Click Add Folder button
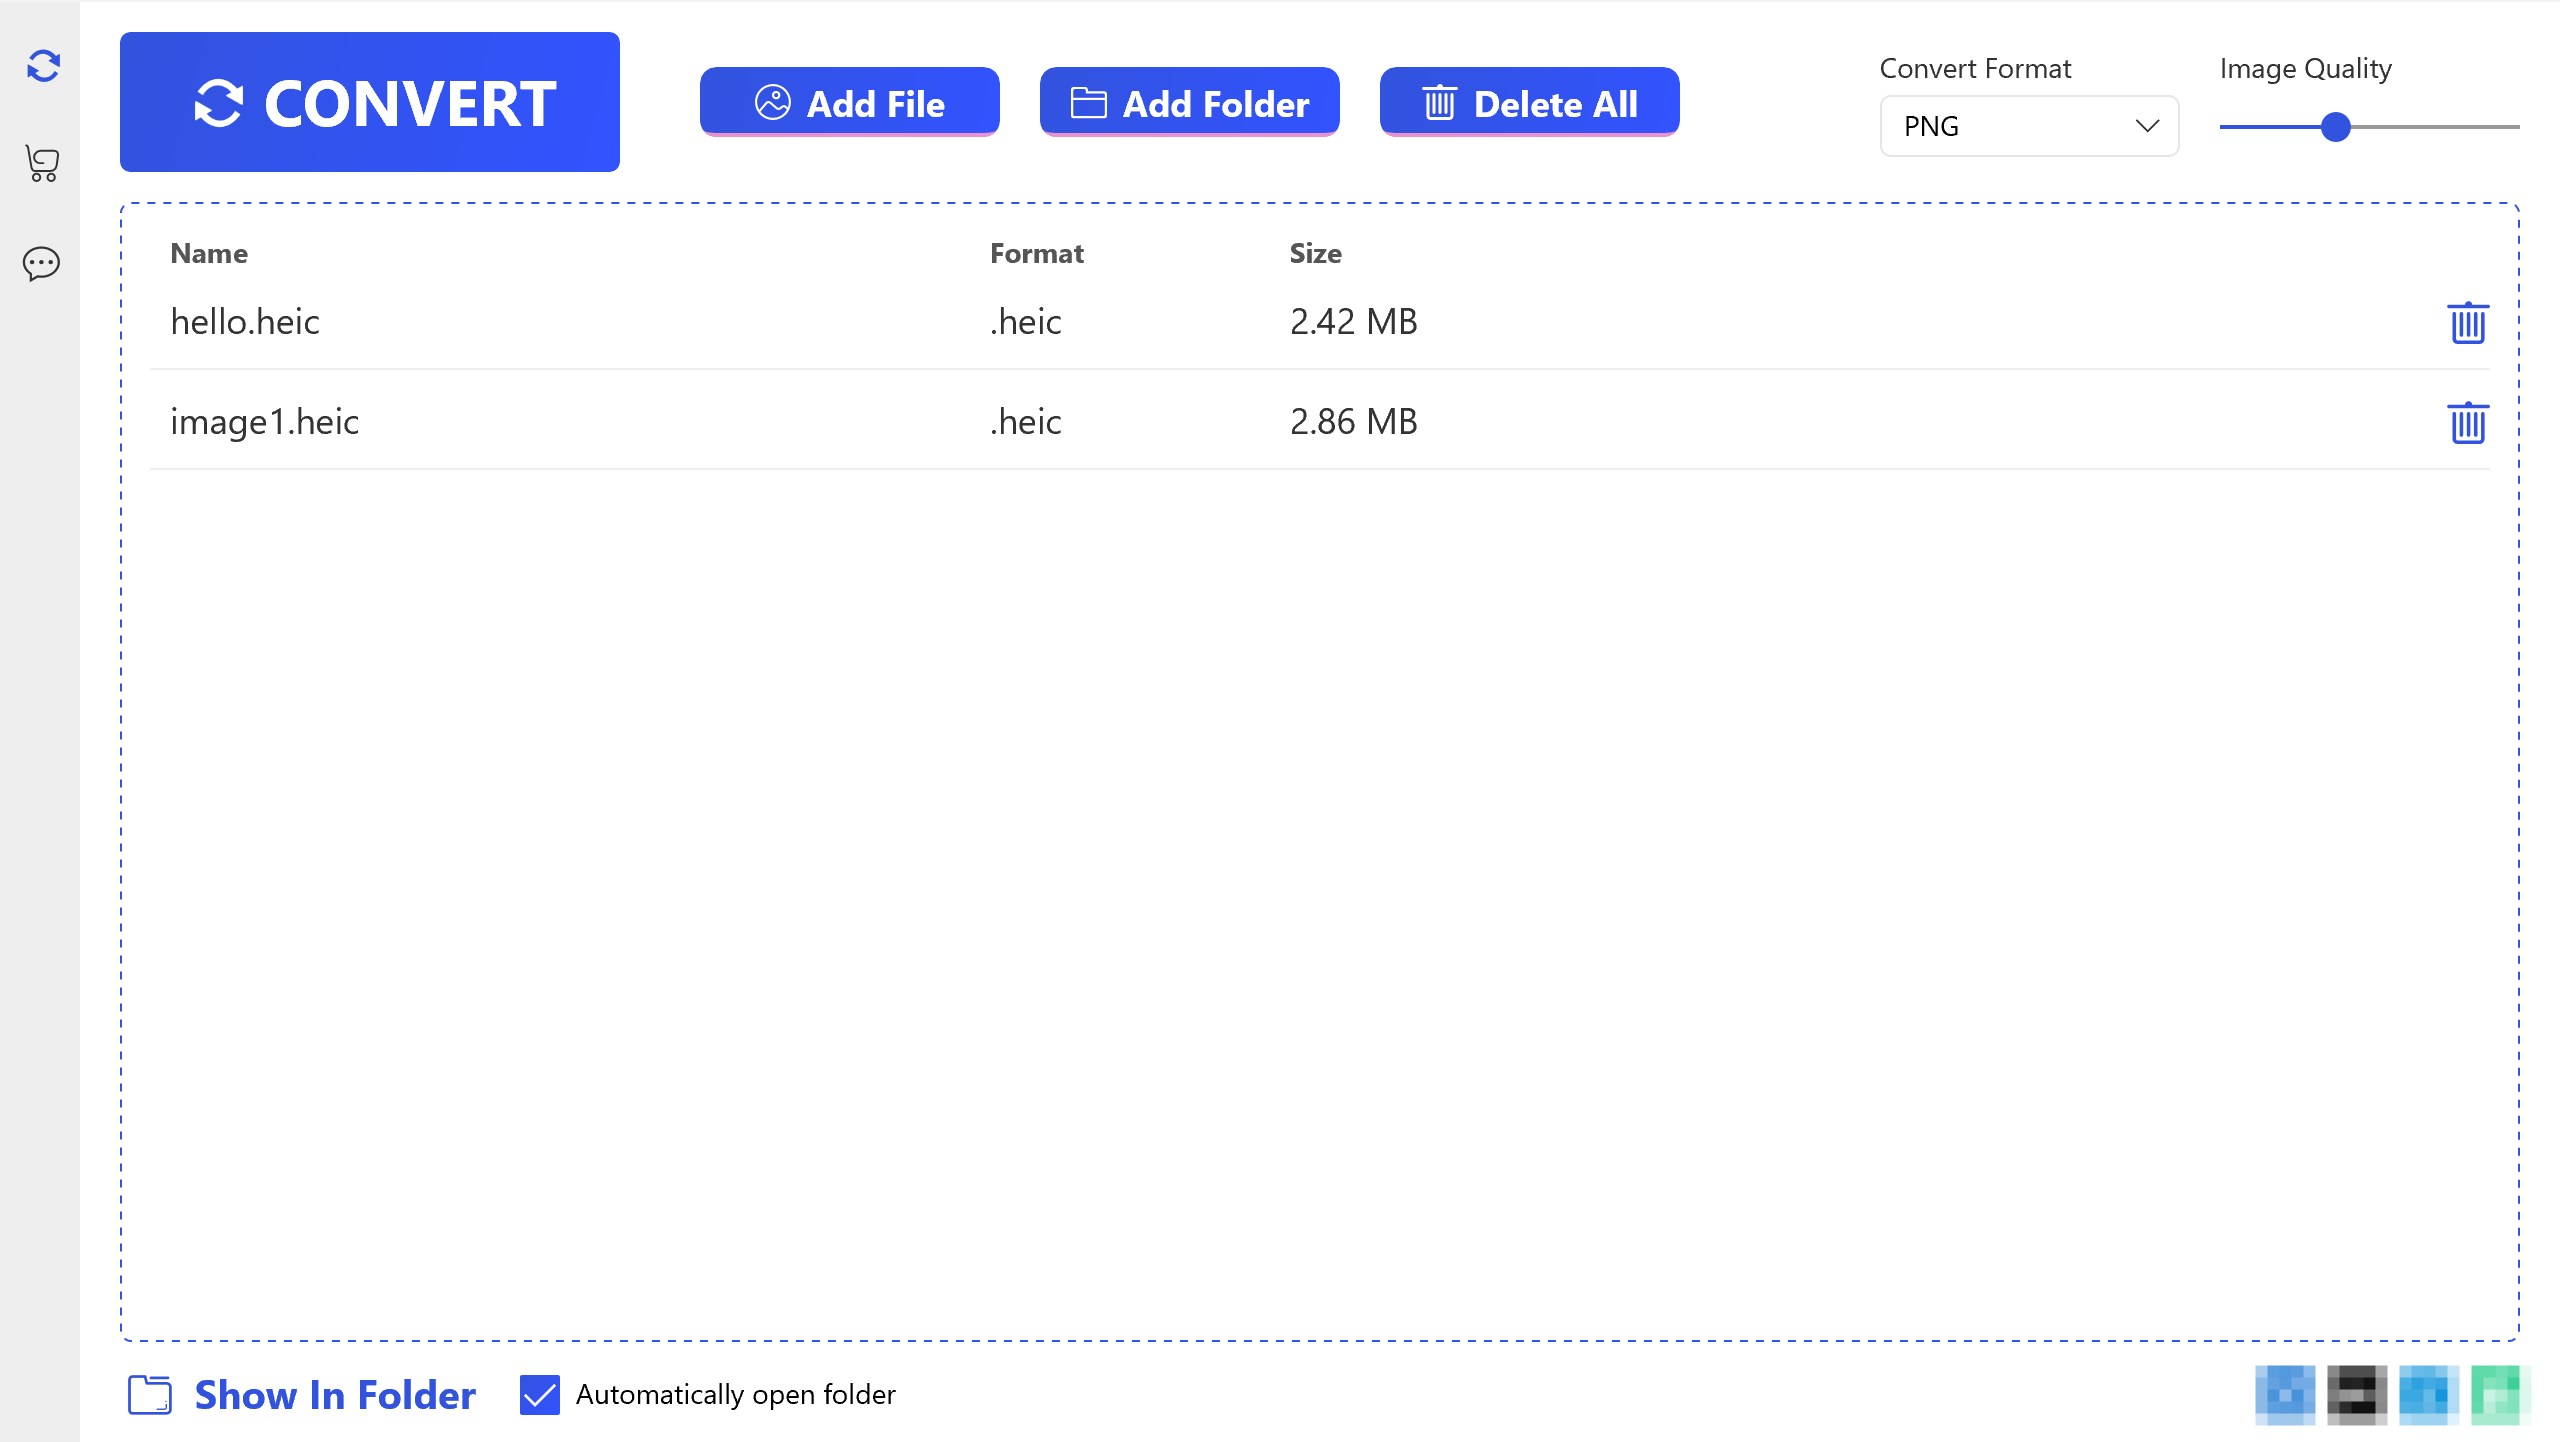2560x1442 pixels. (1189, 102)
